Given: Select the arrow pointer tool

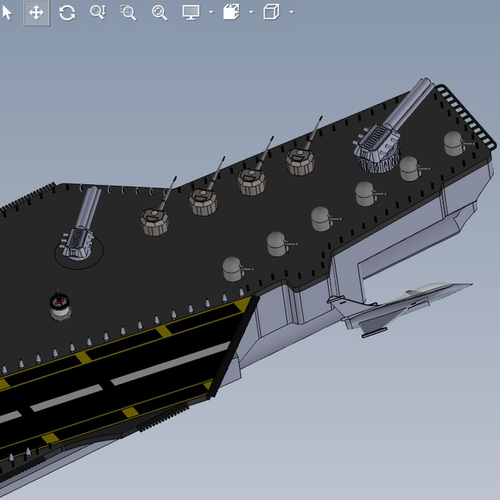Looking at the screenshot, I should click(x=7, y=13).
